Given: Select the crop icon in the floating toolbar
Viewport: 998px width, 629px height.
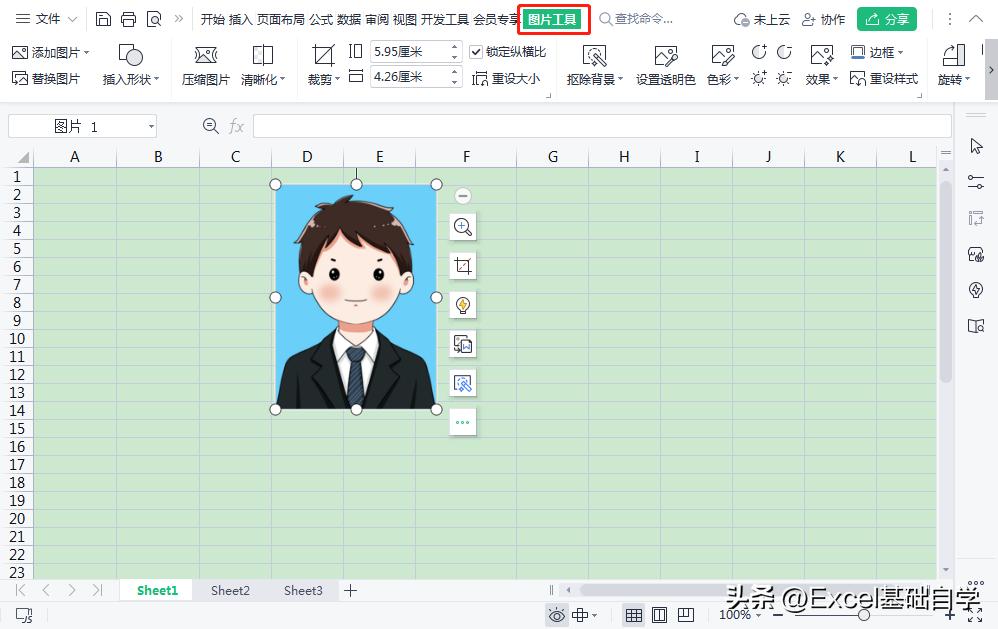Looking at the screenshot, I should pos(462,265).
